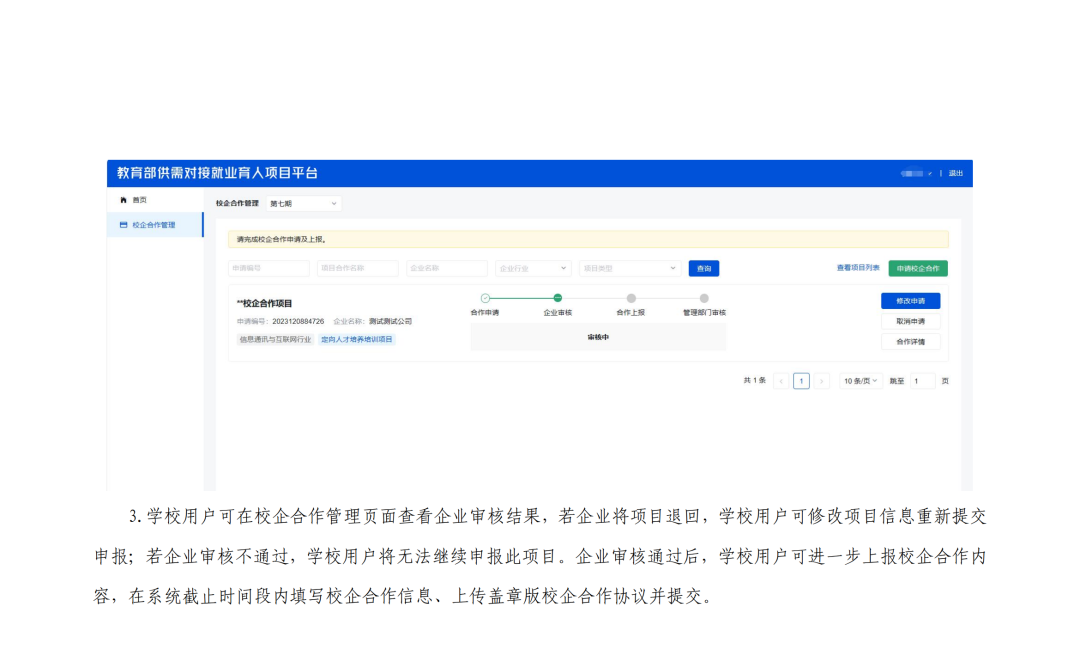Click the 查询 search button
Screen dimensions: 1080x669
tap(703, 267)
